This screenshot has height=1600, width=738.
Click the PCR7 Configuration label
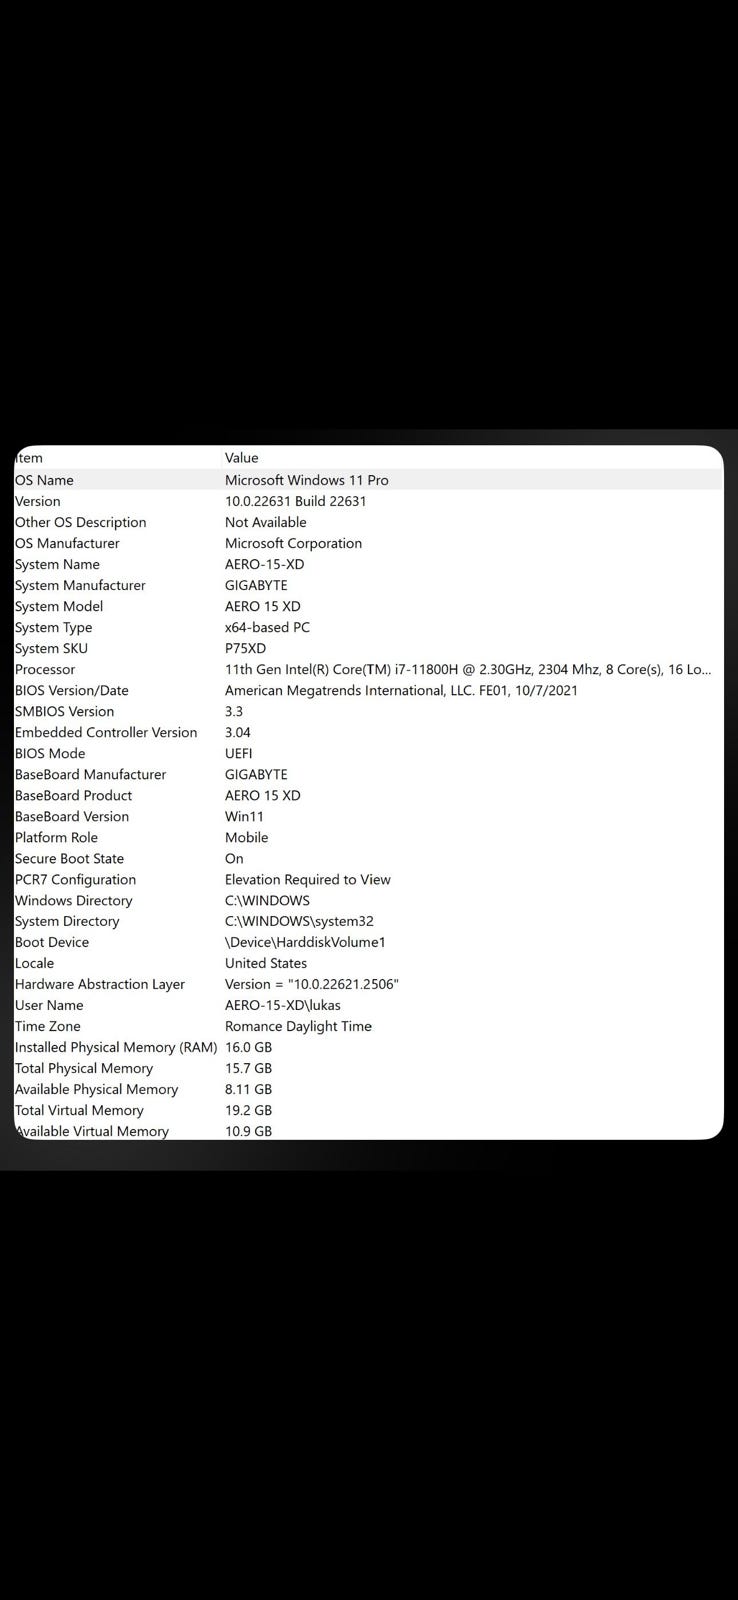tap(75, 879)
